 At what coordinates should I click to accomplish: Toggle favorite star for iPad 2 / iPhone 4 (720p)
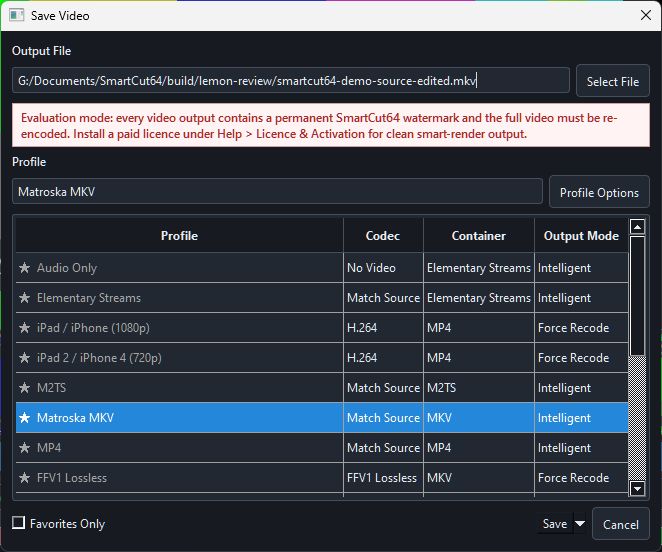24,358
